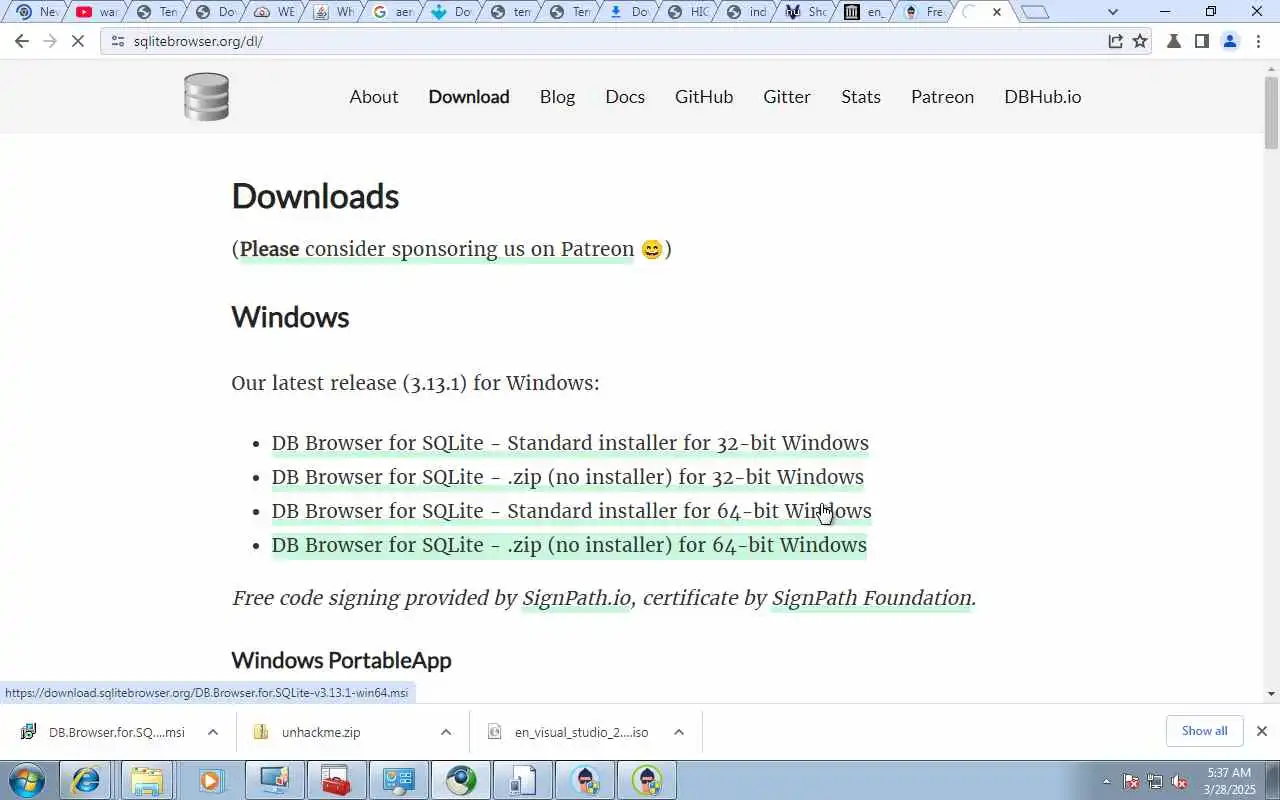Switch to the 'WE' tab

click(273, 12)
